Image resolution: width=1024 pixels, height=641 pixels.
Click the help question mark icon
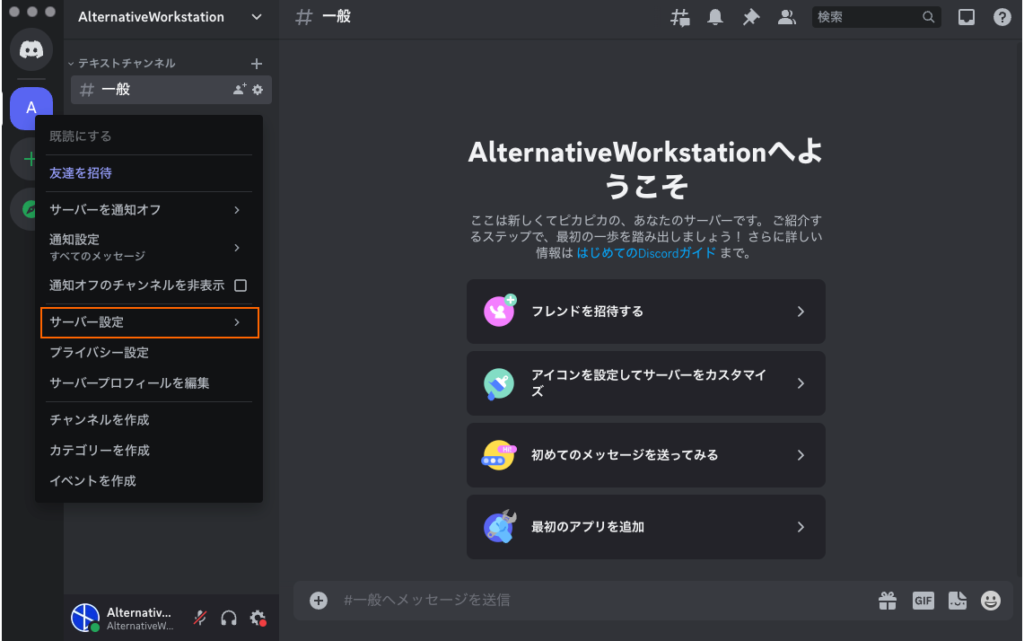[x=1001, y=17]
